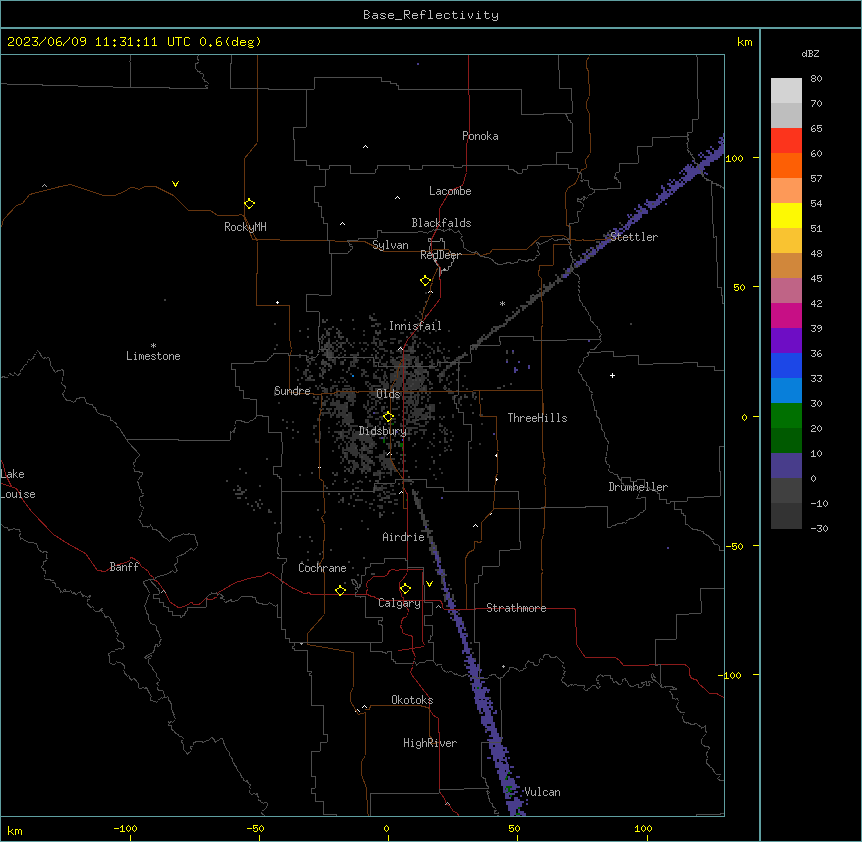Select the RockyMH label
862x842 pixels.
tap(245, 227)
